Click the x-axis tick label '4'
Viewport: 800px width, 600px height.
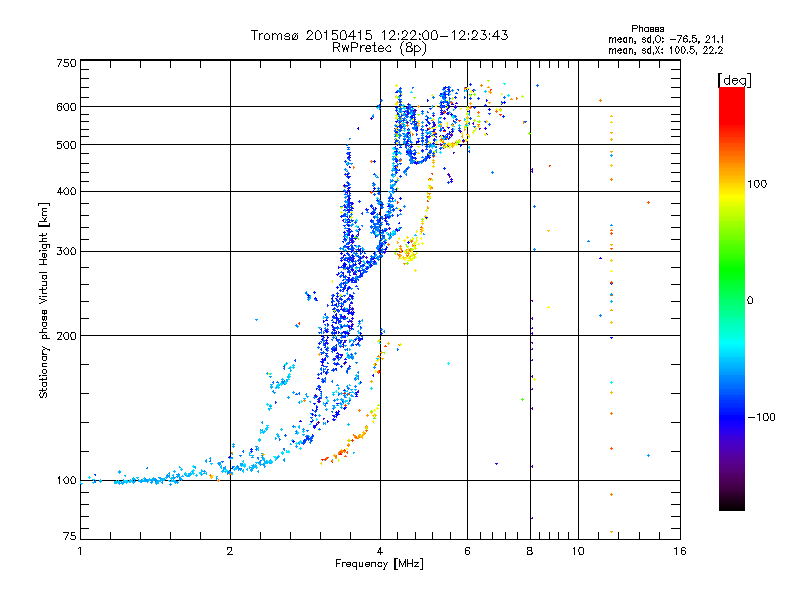(x=380, y=551)
